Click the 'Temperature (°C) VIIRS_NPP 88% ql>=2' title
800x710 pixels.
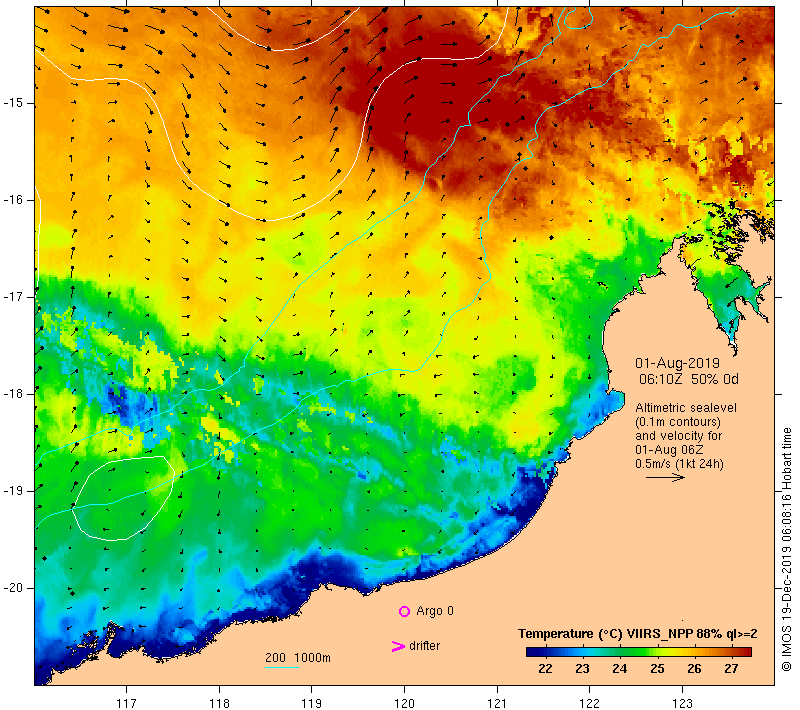pyautogui.click(x=638, y=634)
